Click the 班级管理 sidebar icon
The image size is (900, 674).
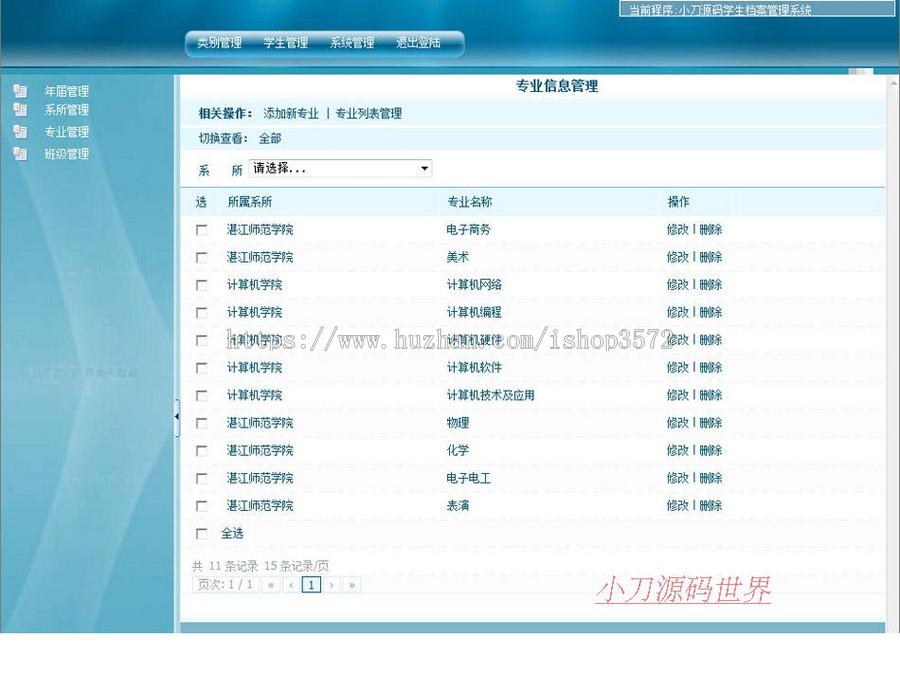20,154
